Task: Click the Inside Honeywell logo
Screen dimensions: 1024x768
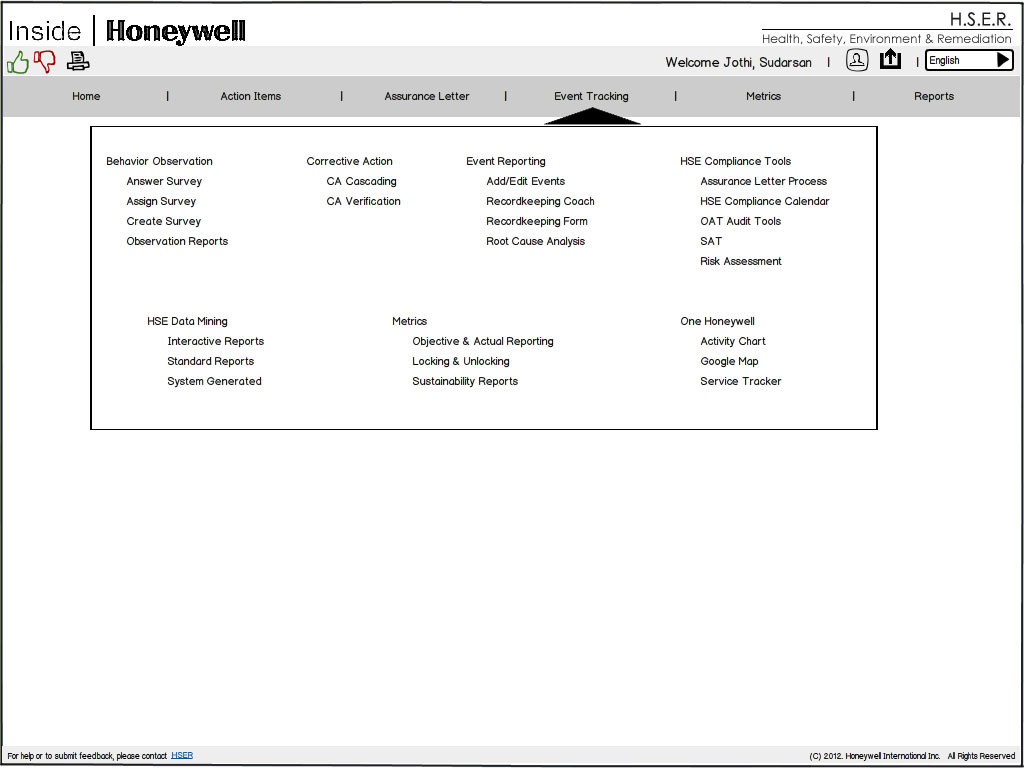Action: tap(127, 31)
